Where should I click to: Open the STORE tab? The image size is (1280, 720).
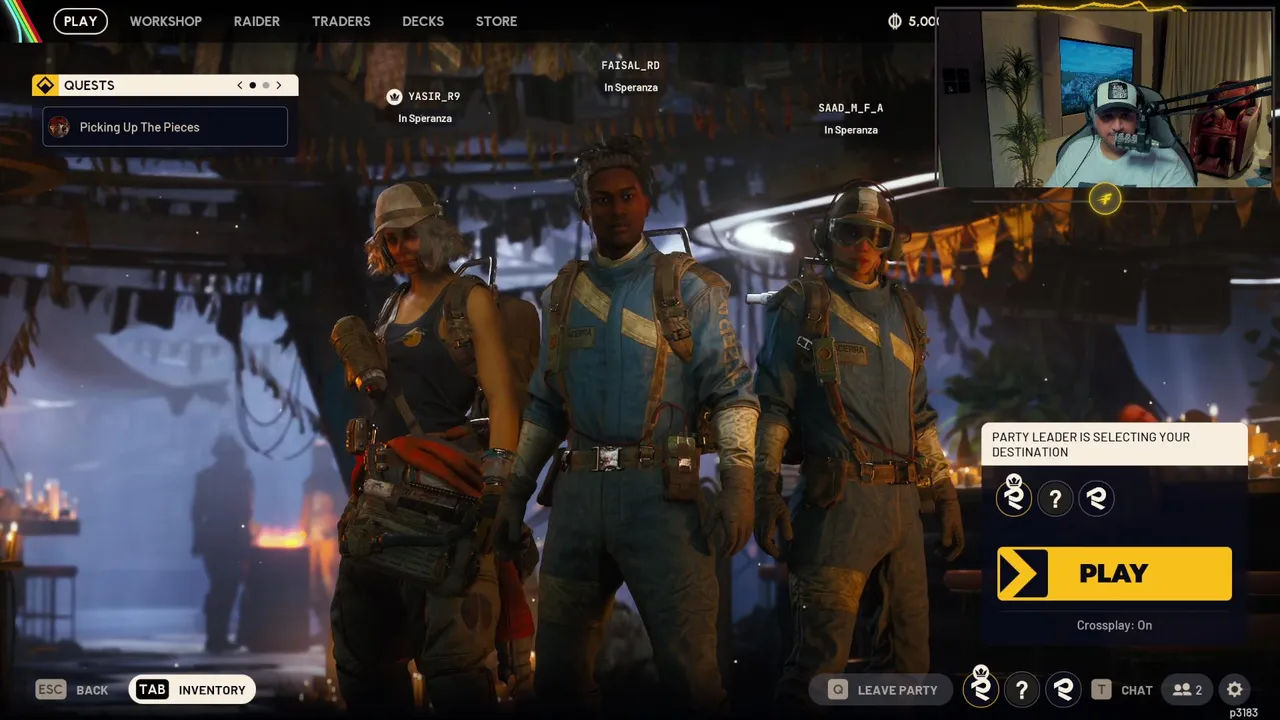point(497,21)
